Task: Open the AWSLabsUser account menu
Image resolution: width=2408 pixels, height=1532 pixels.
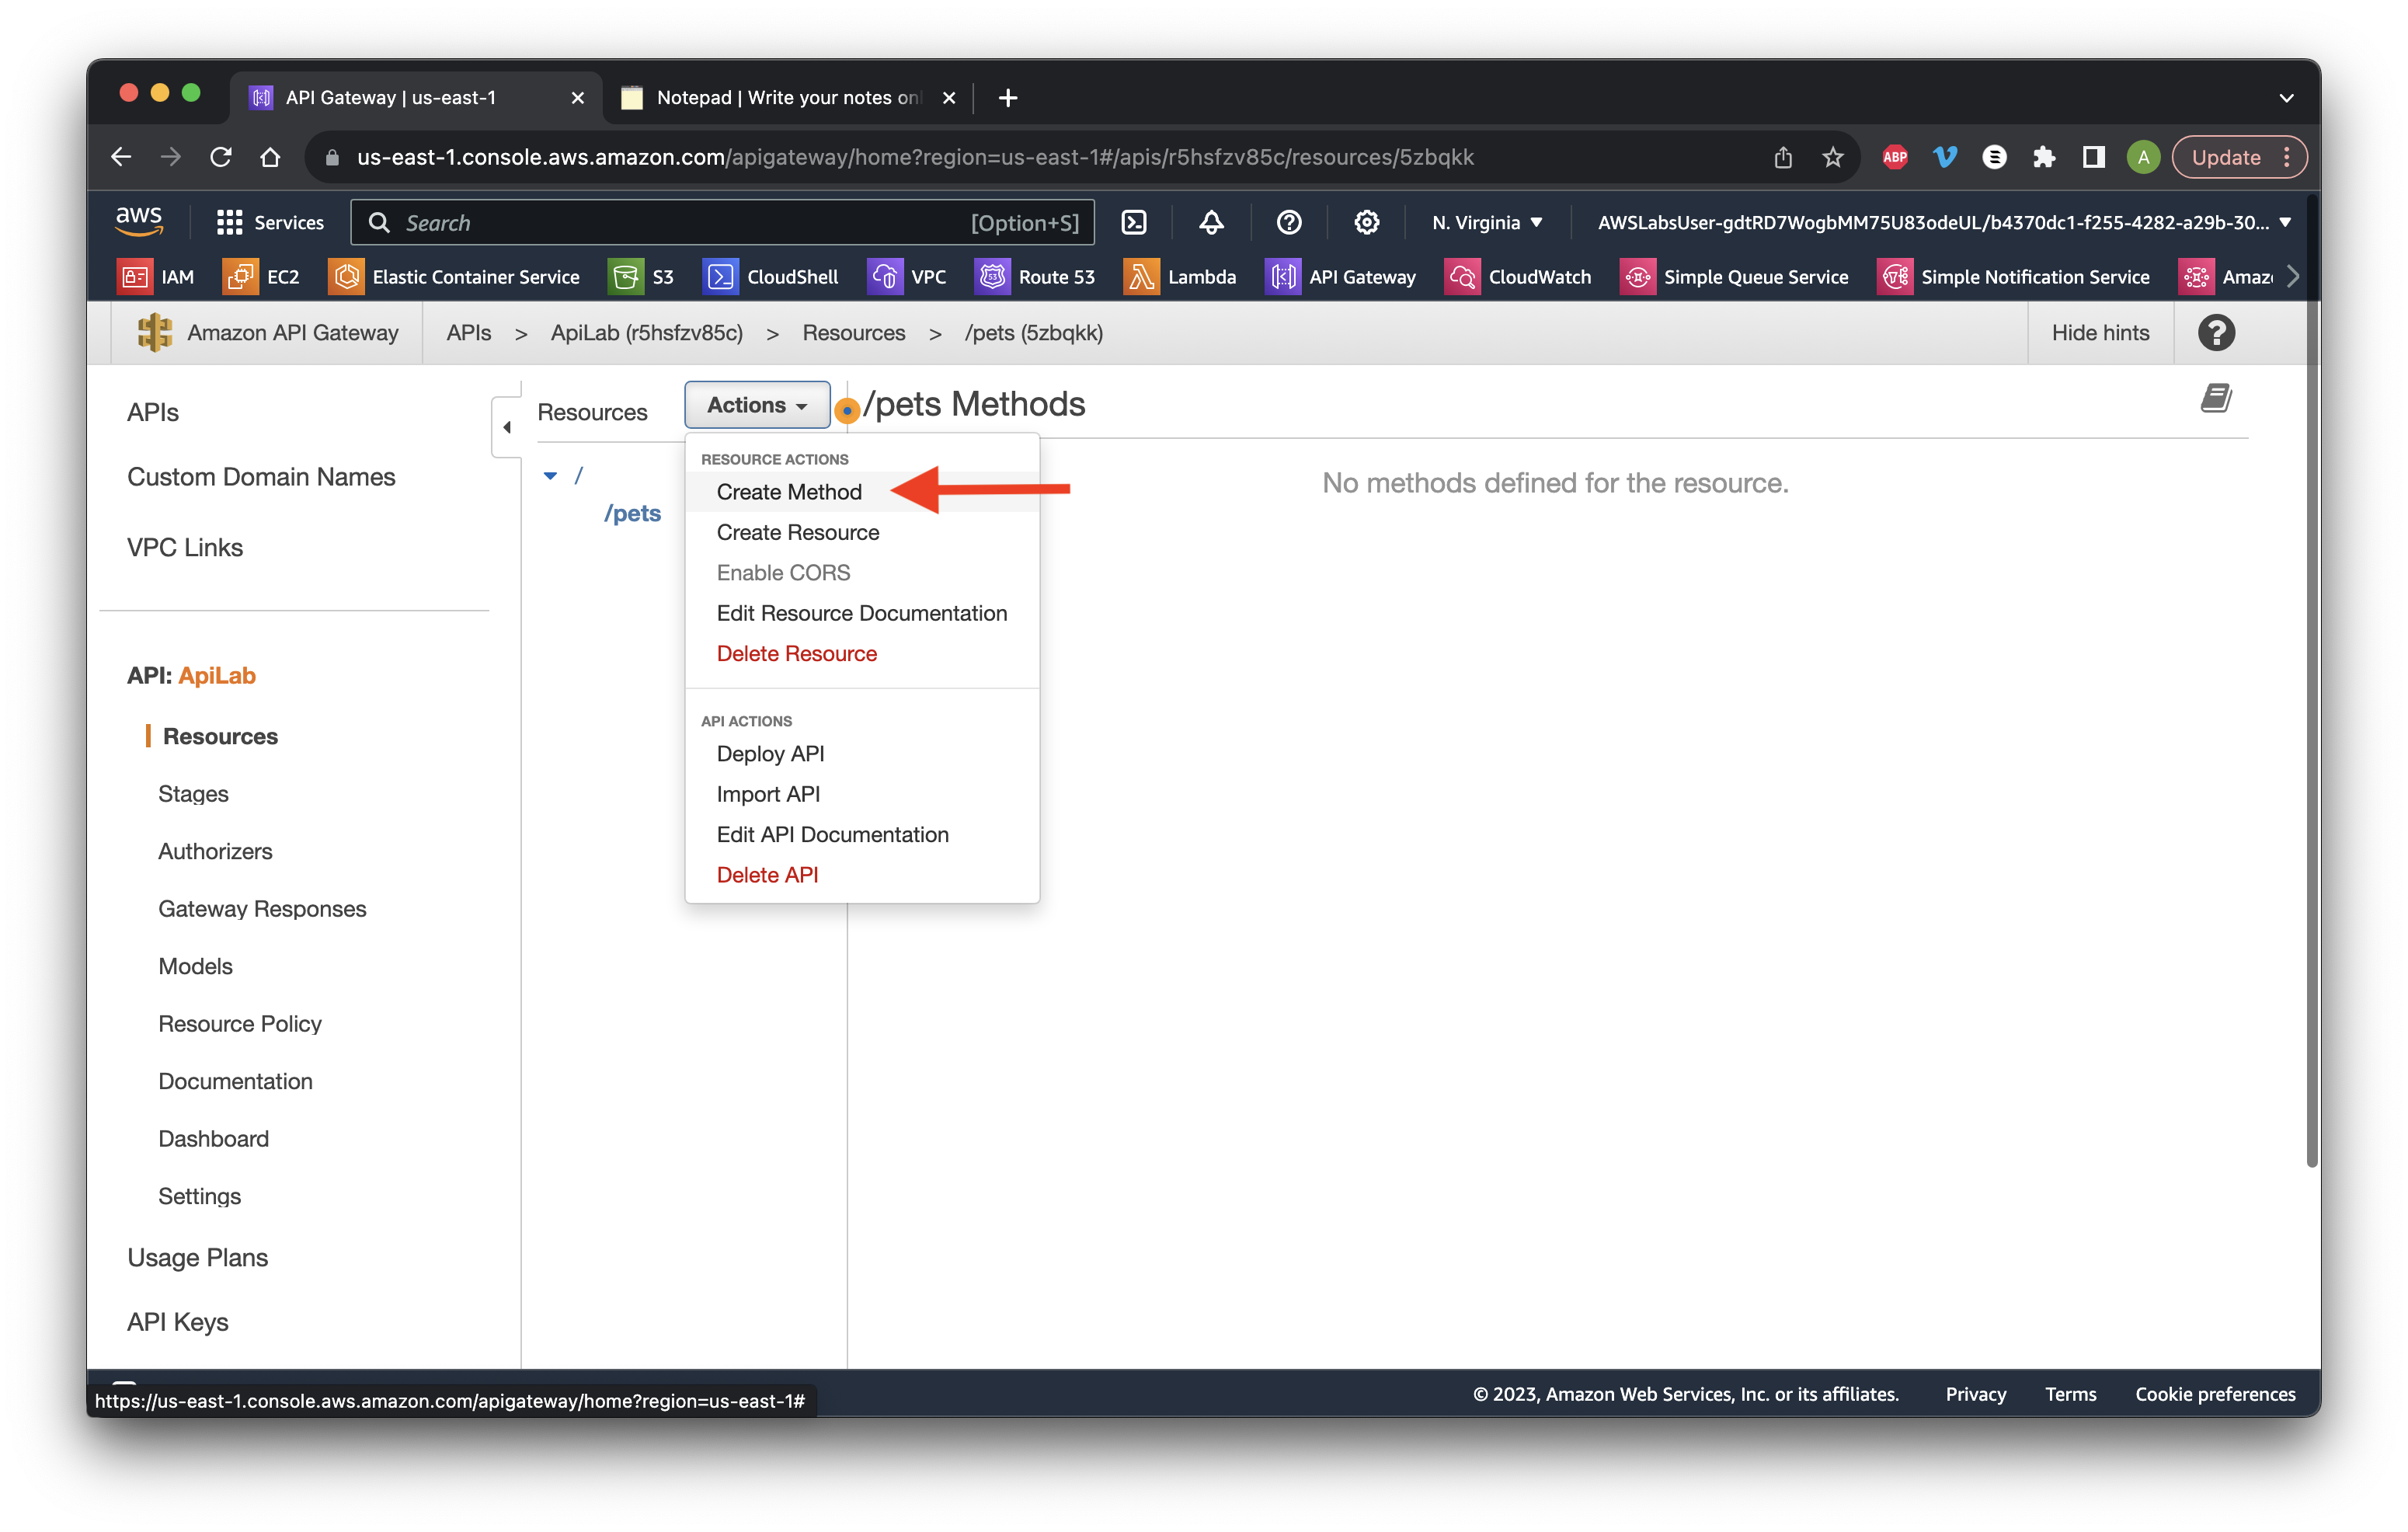Action: coord(1943,222)
